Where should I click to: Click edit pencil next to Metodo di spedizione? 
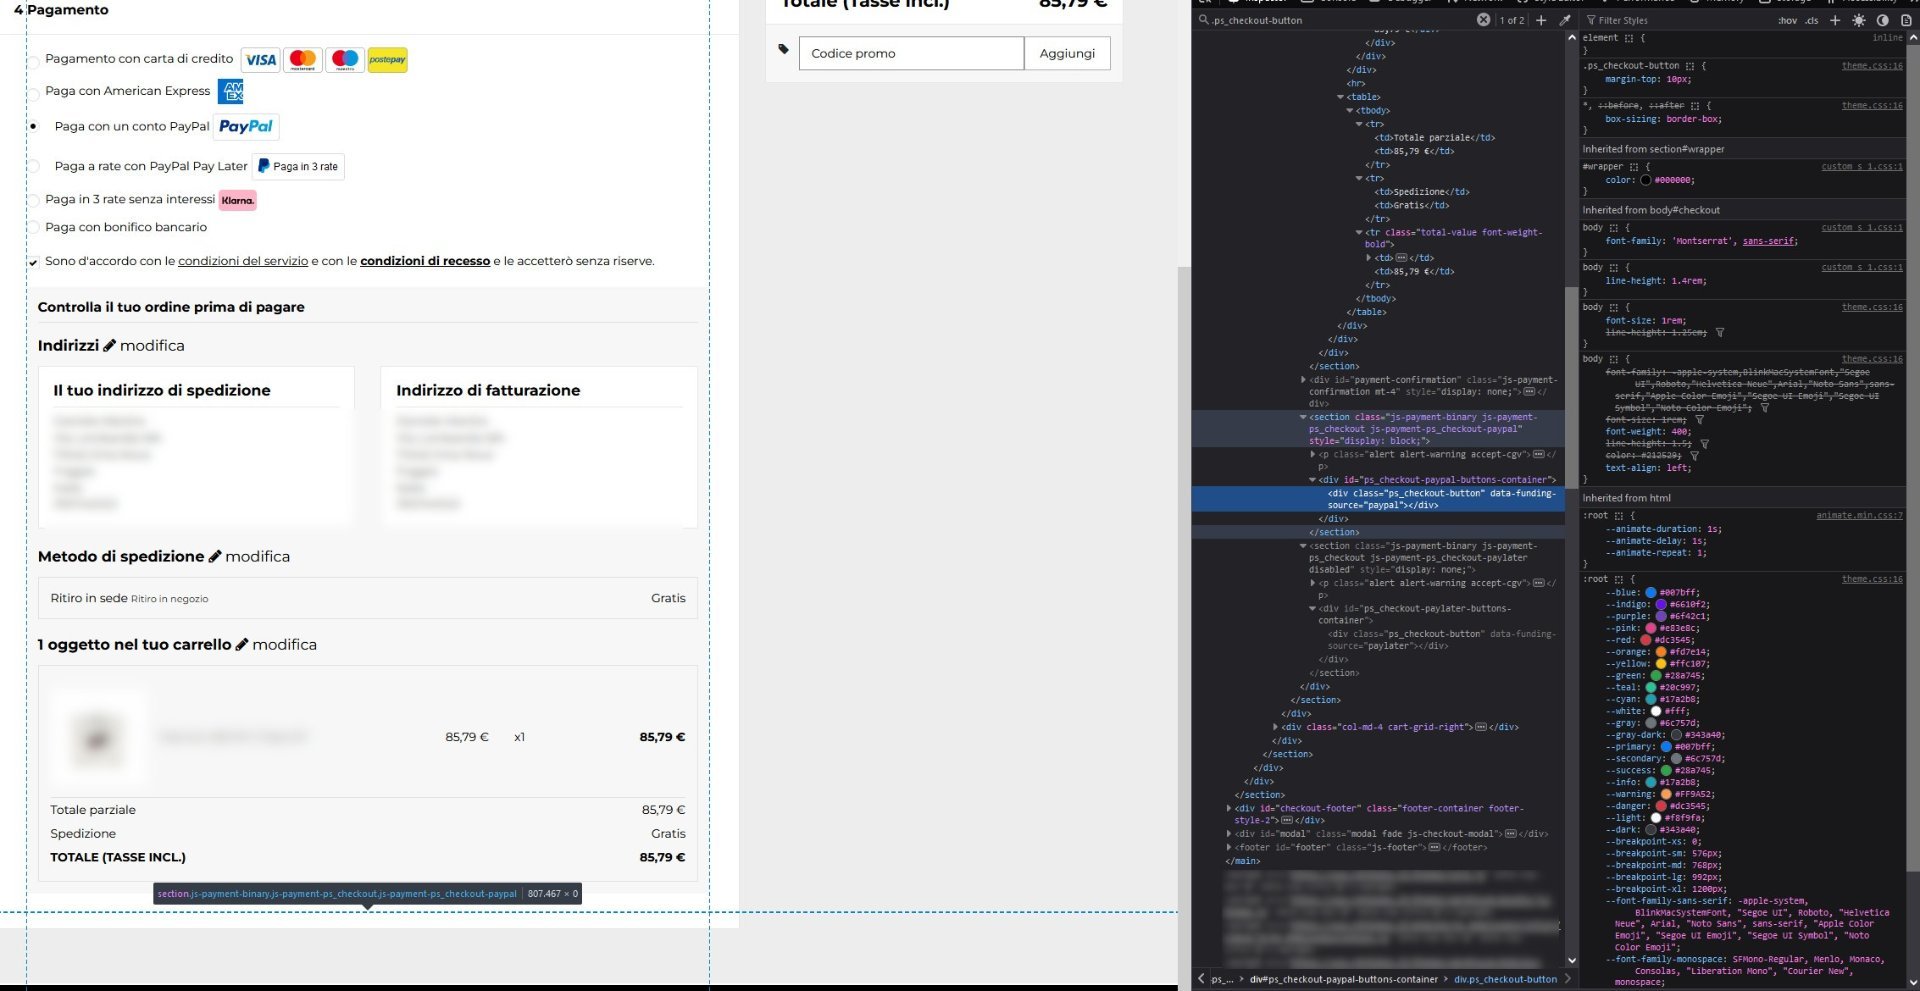(x=215, y=556)
